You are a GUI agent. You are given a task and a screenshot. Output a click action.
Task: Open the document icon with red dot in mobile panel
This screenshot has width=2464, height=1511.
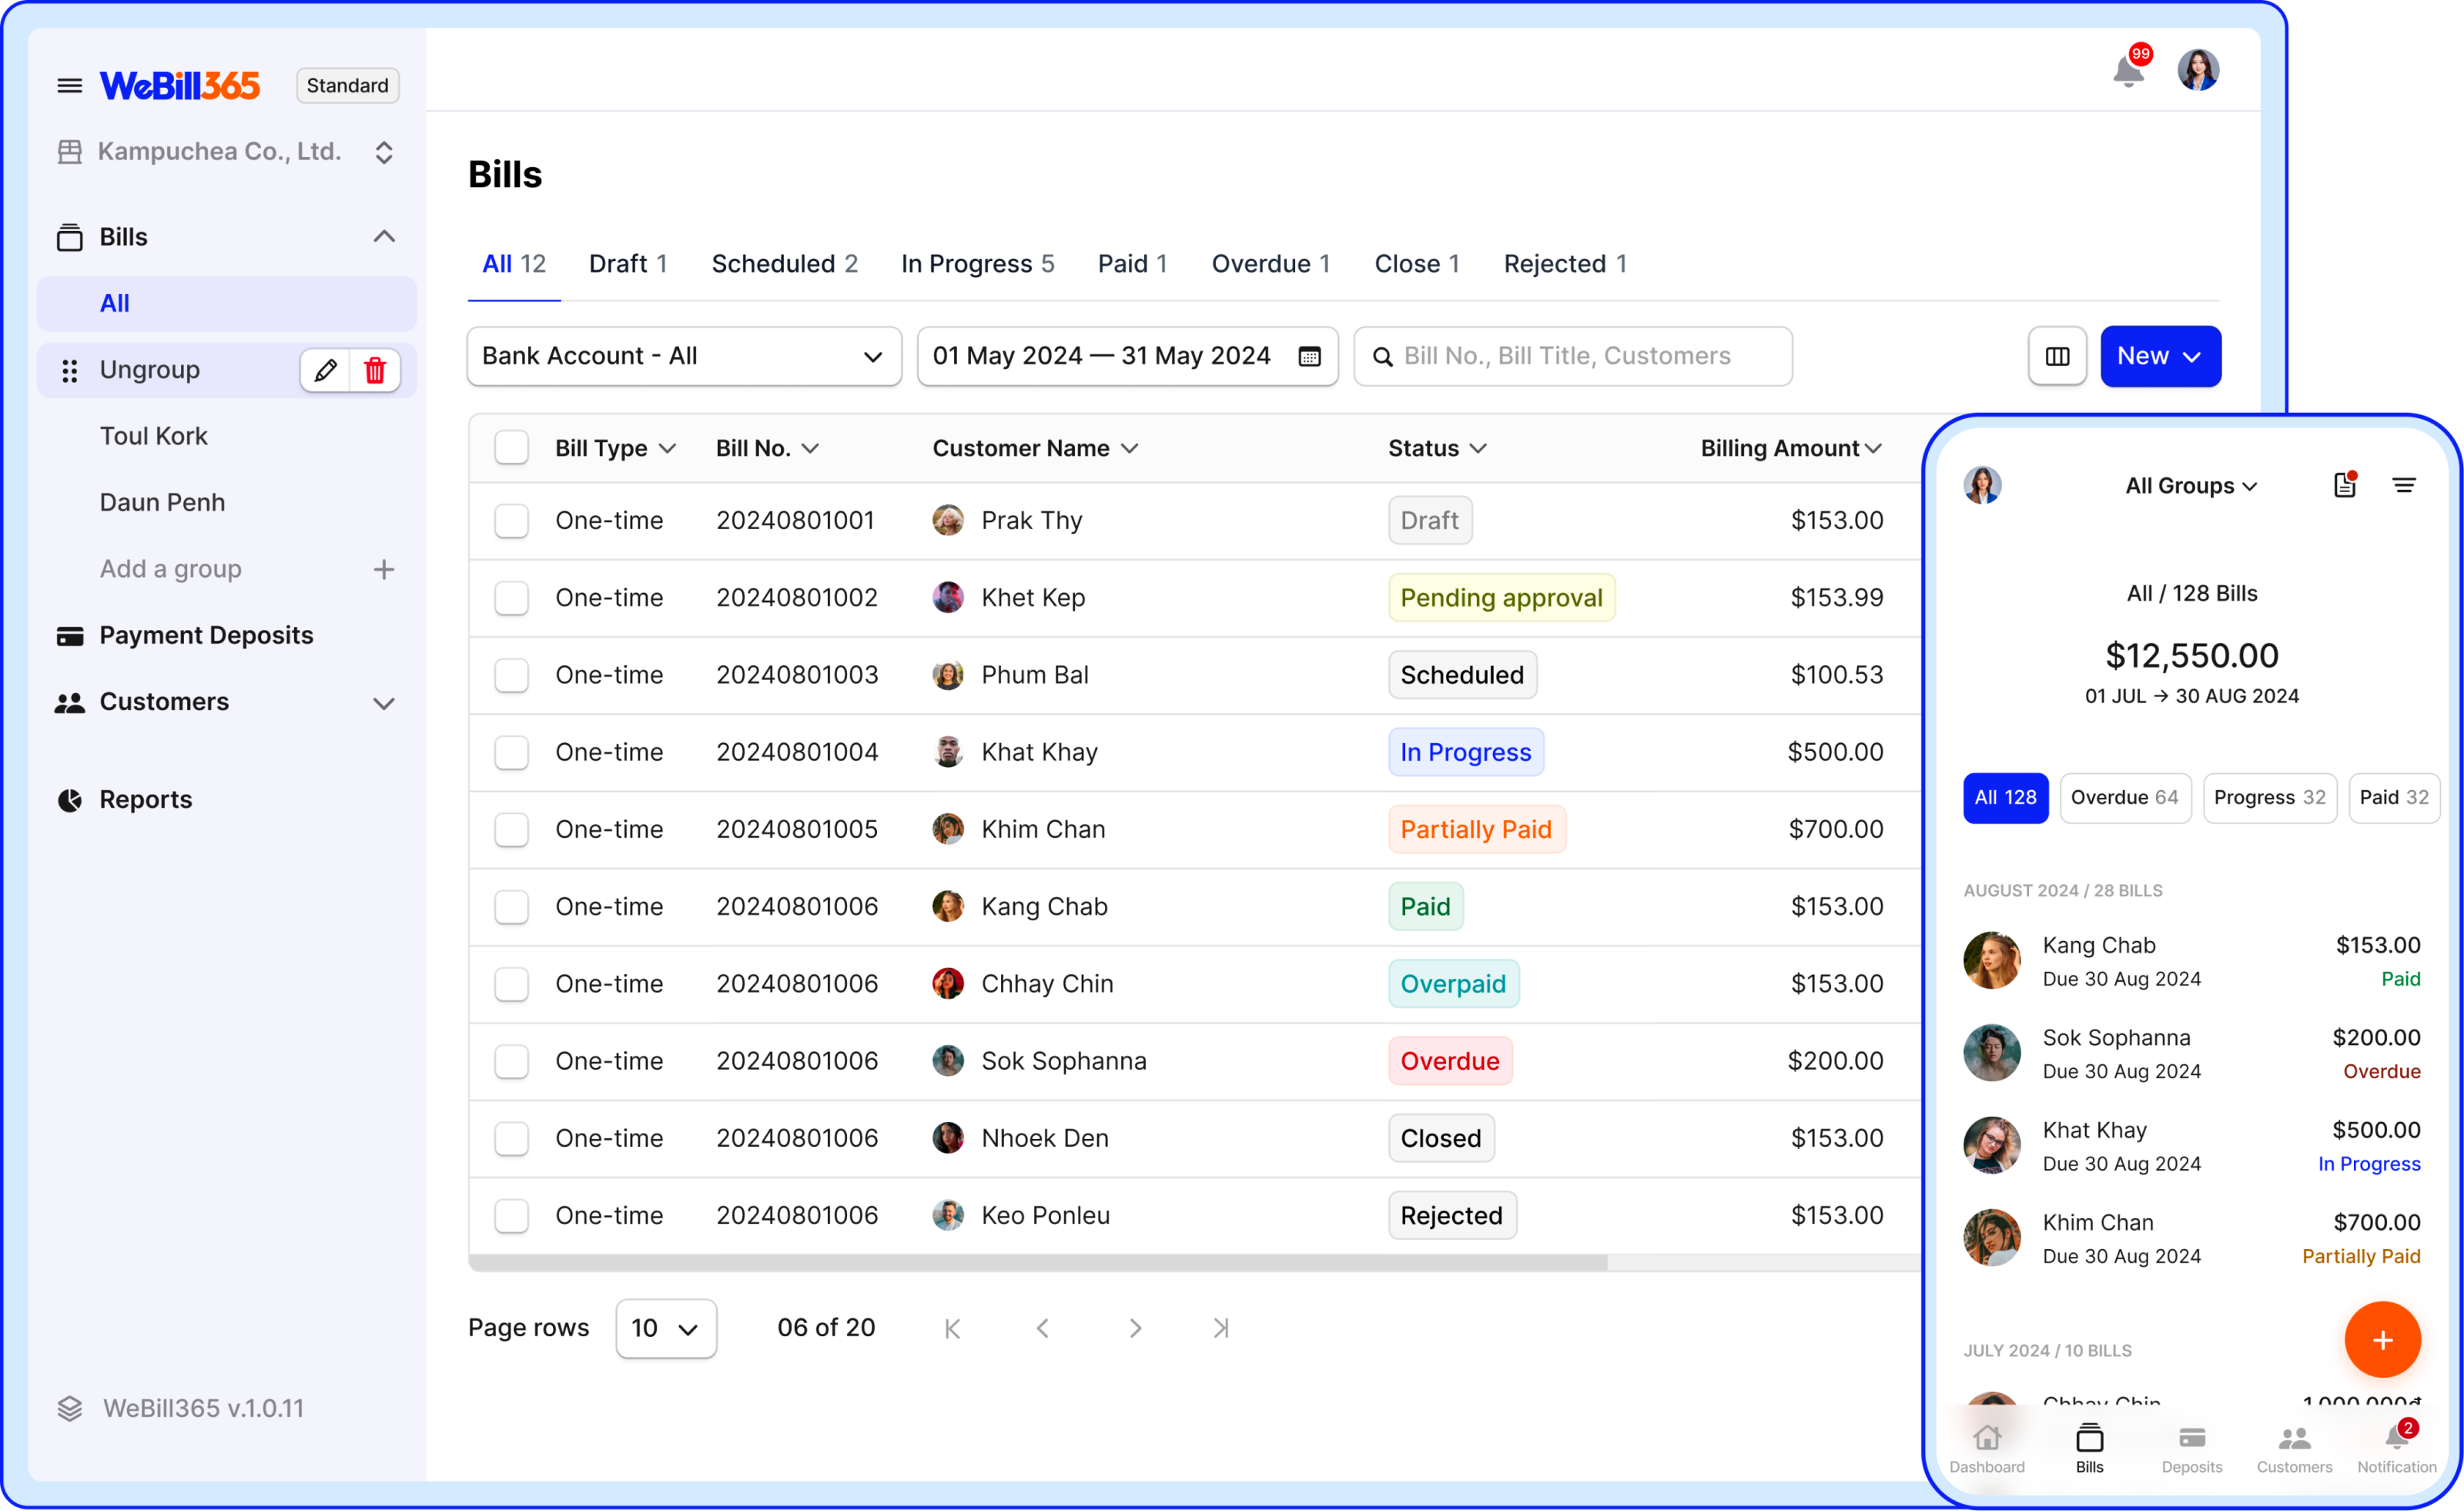point(2345,485)
